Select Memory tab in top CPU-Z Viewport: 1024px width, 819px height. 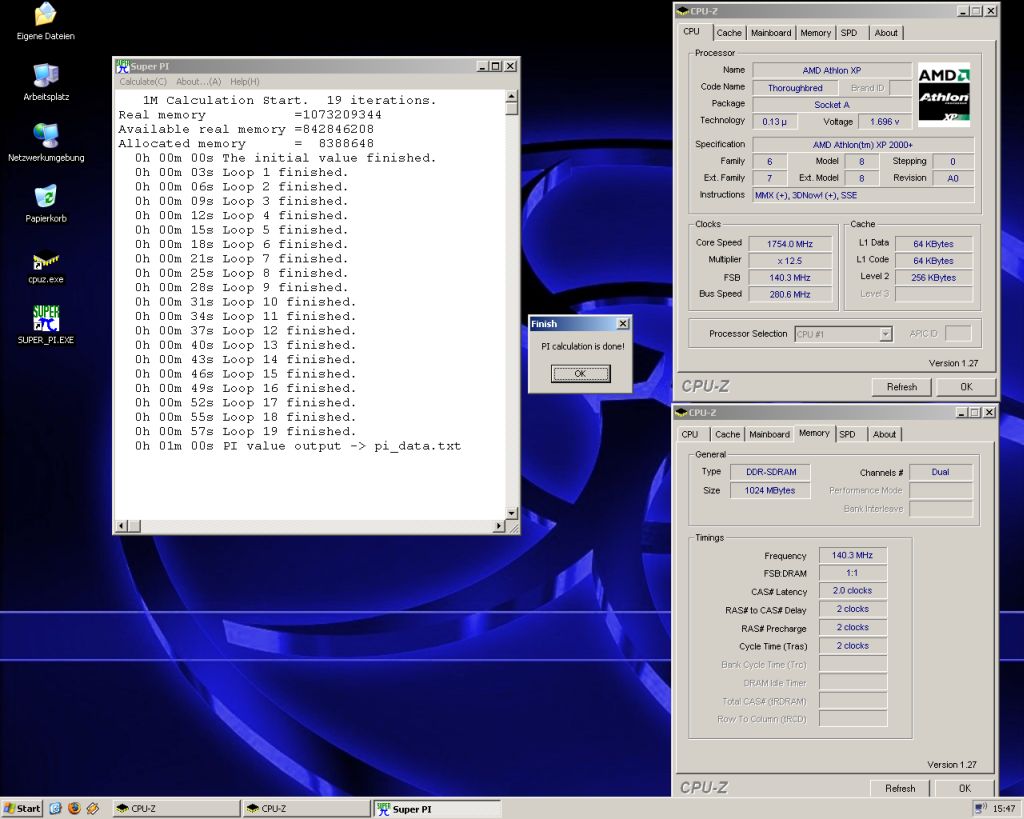(816, 33)
